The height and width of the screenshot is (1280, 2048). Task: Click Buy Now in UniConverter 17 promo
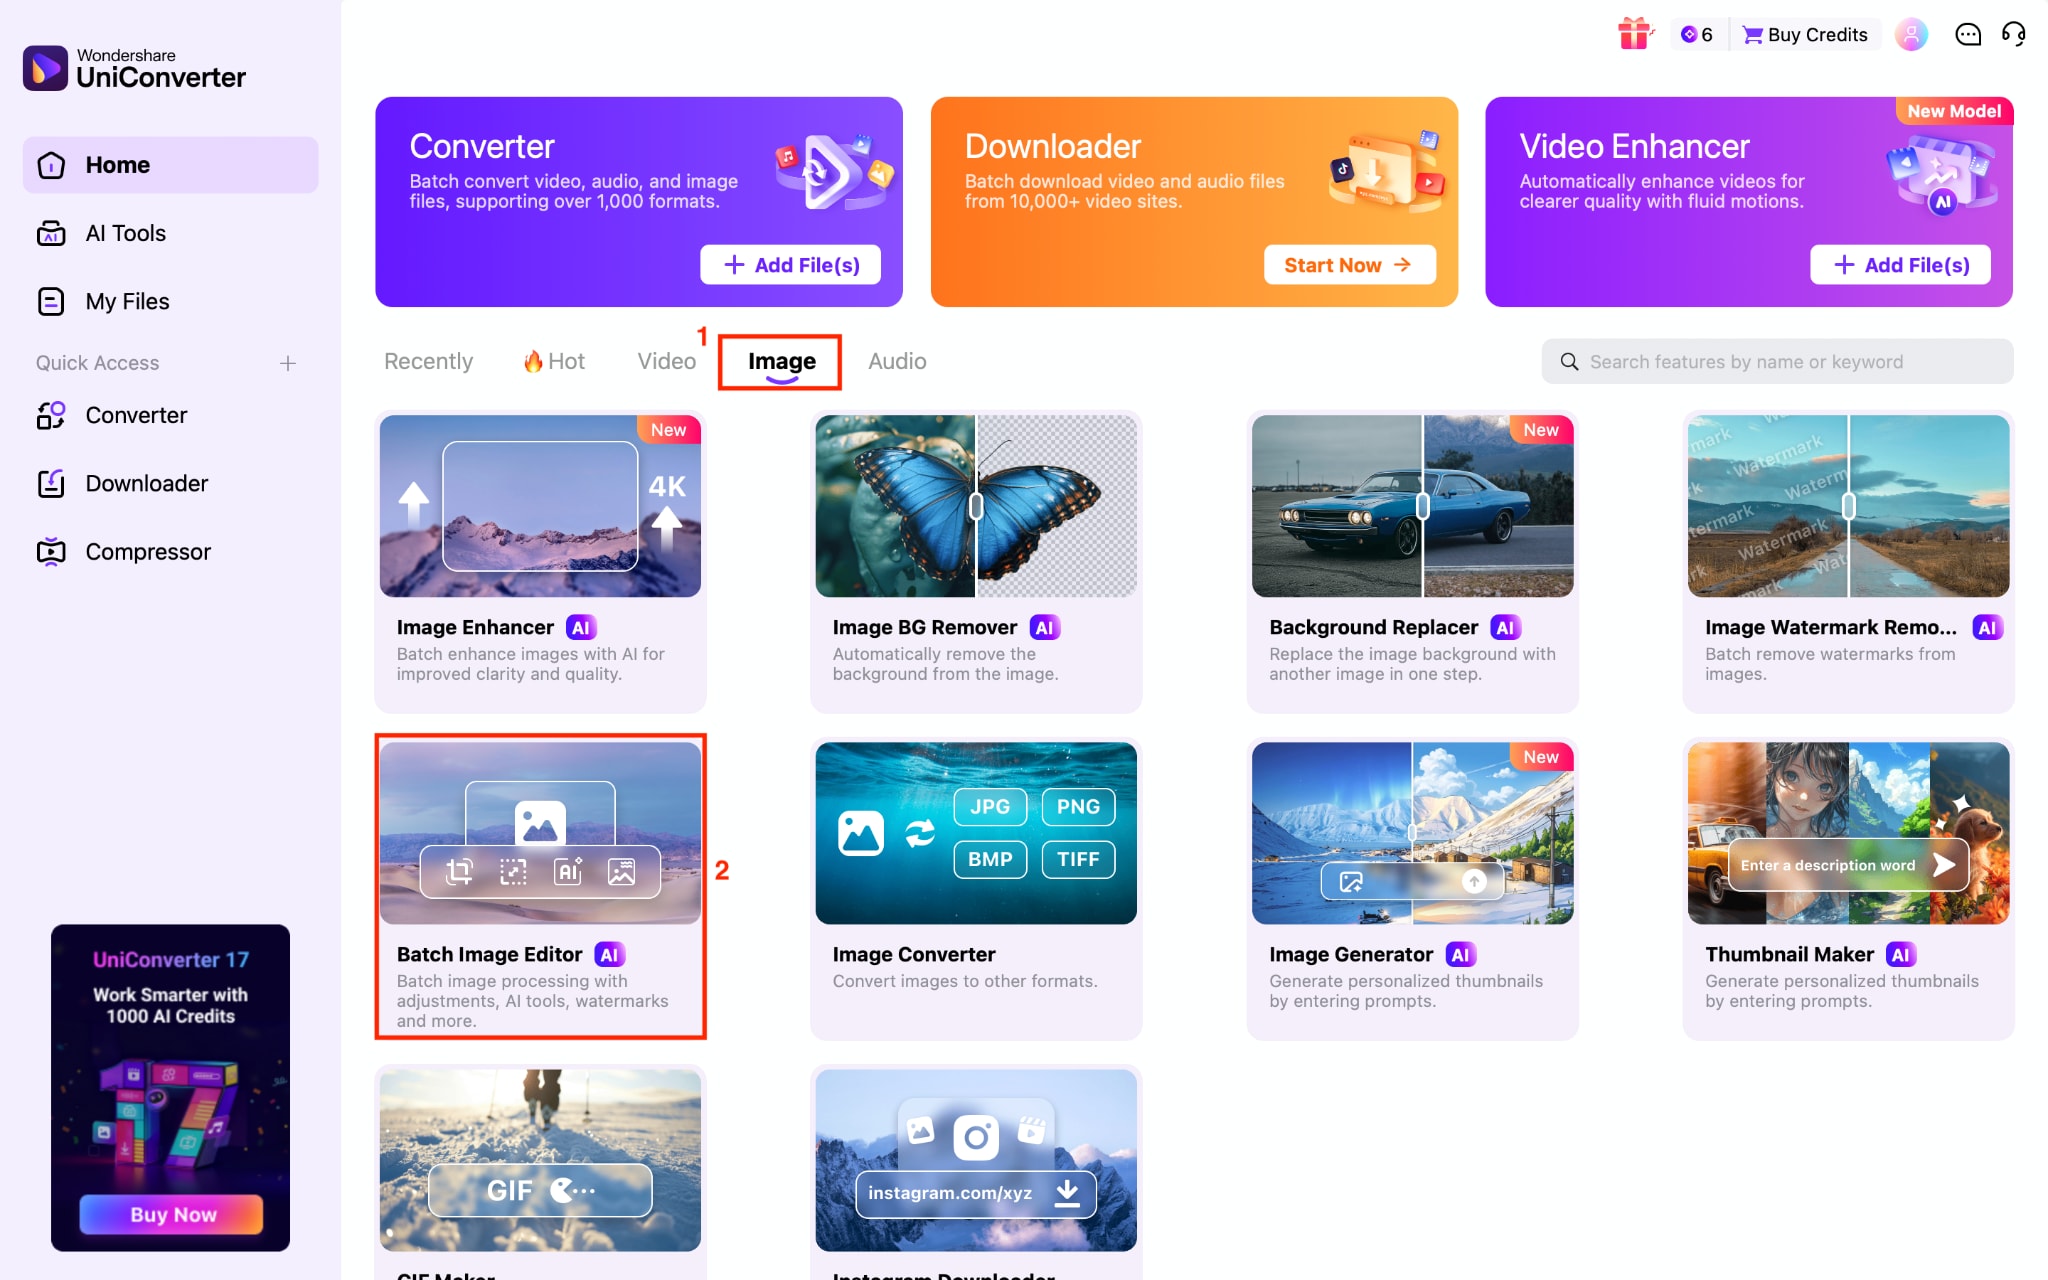click(x=171, y=1214)
